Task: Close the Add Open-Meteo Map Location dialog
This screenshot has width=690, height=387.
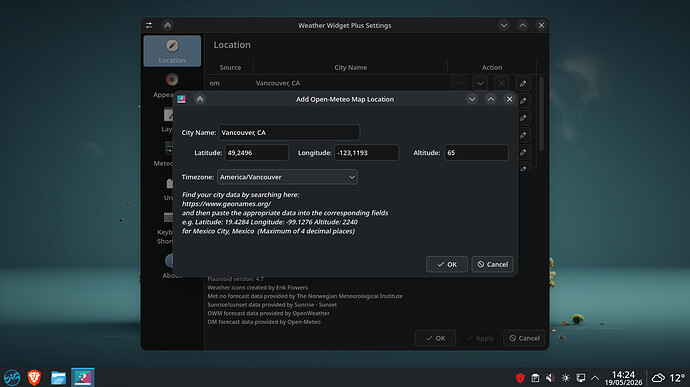Action: pyautogui.click(x=510, y=99)
